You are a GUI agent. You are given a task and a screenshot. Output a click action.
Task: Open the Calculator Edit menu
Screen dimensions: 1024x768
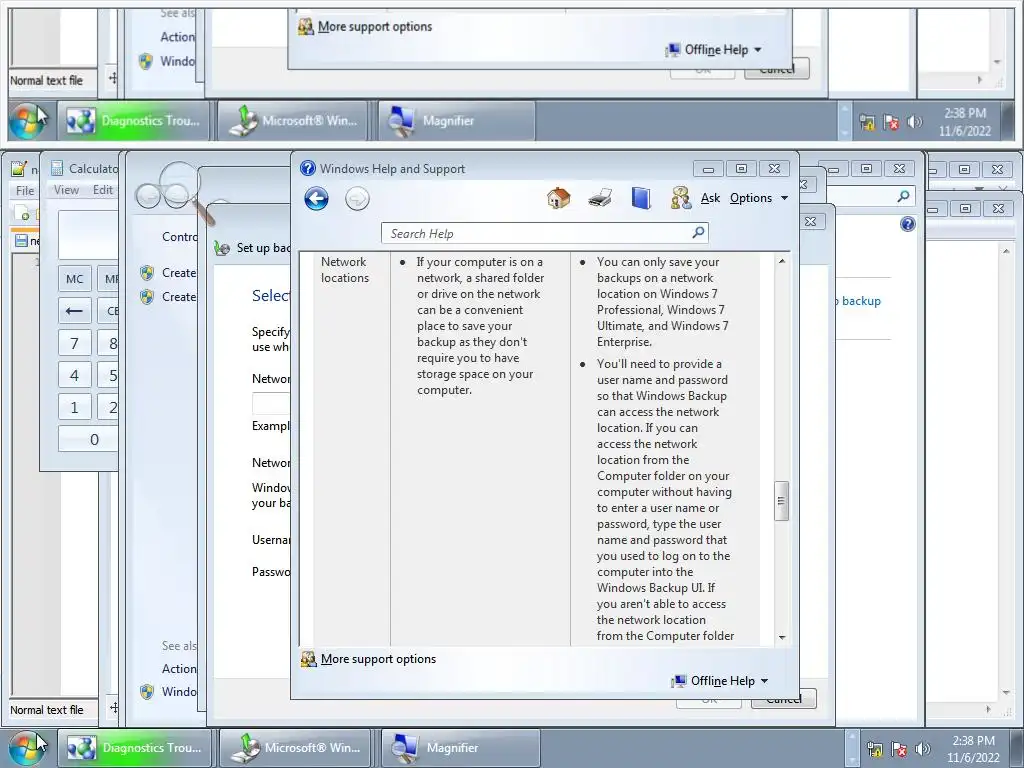pyautogui.click(x=103, y=190)
